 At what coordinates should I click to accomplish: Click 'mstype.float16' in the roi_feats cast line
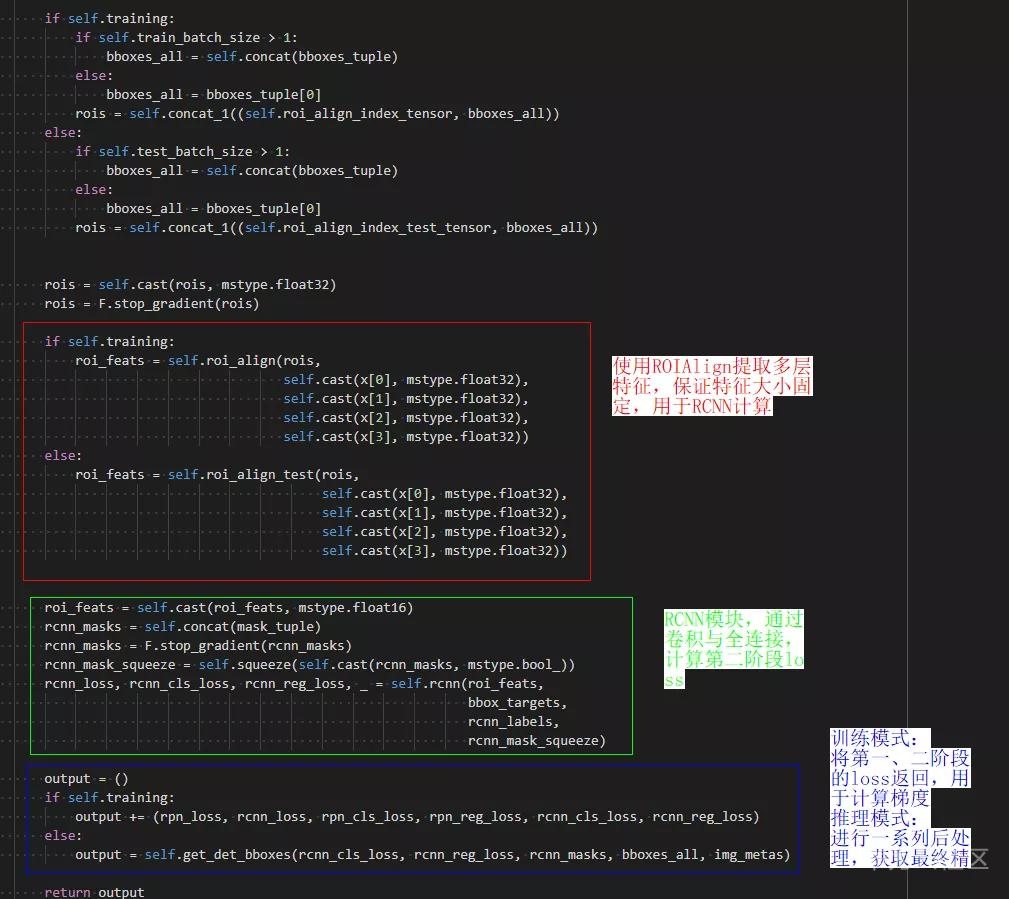click(351, 608)
